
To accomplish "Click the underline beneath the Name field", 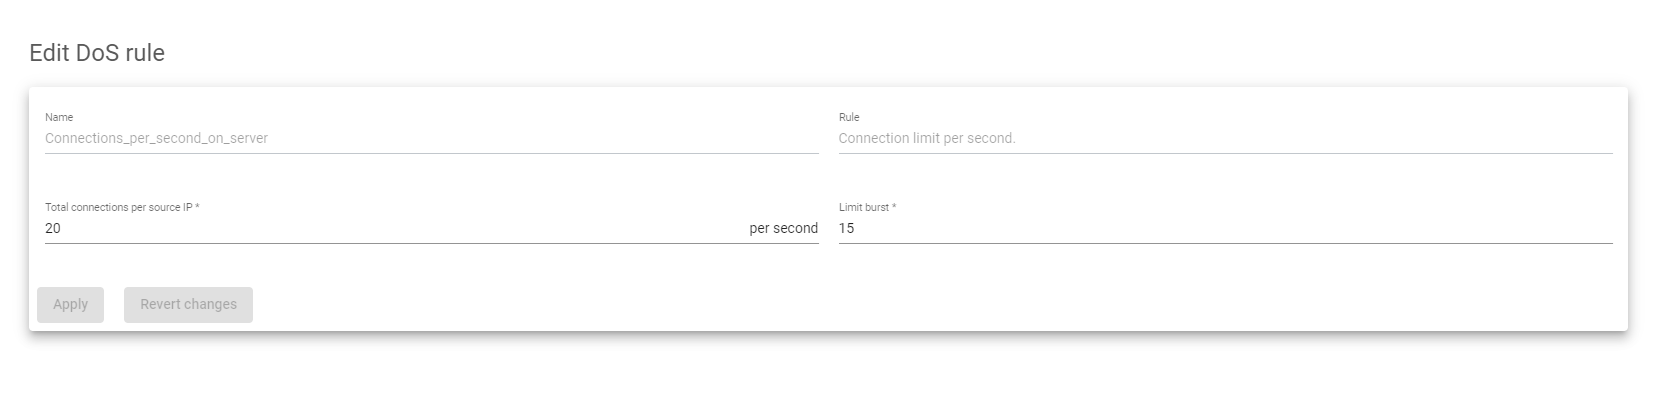I will pos(431,153).
